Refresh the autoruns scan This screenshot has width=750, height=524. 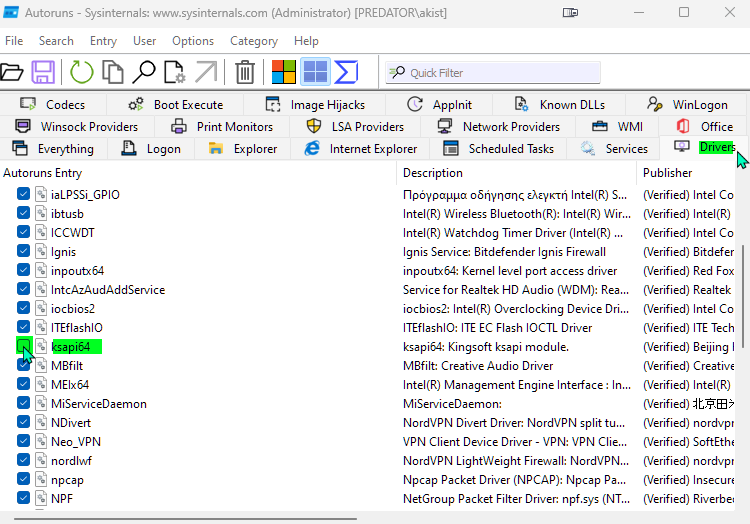point(81,72)
